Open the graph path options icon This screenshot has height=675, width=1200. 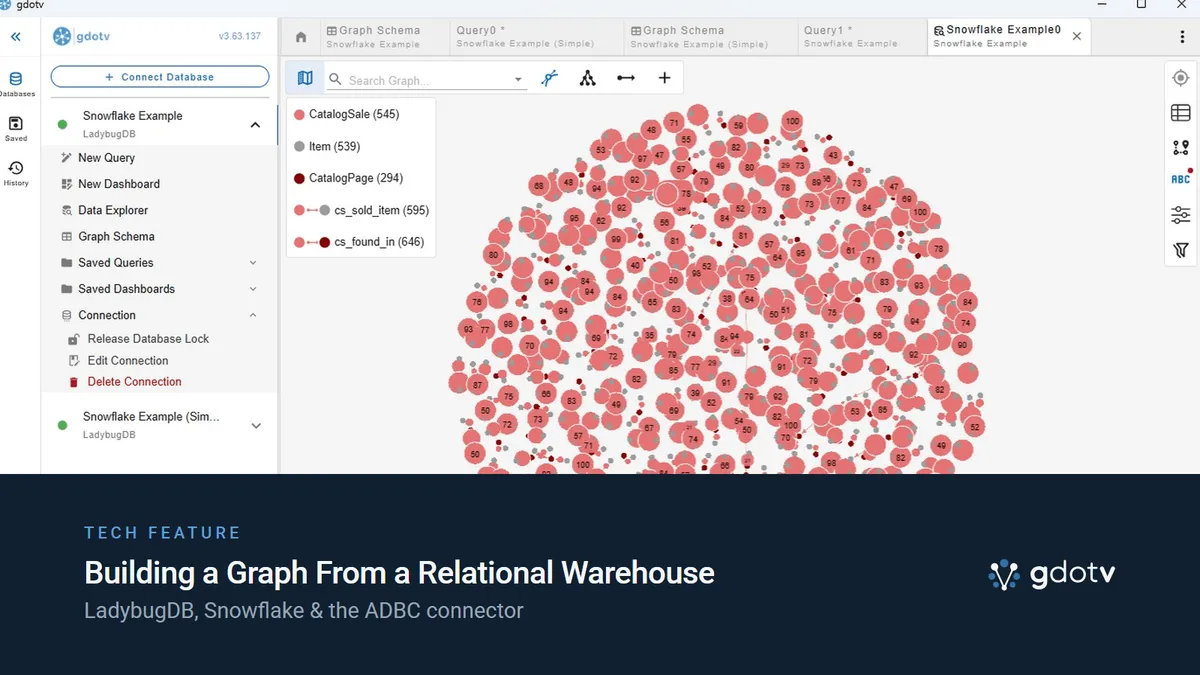pos(1181,147)
